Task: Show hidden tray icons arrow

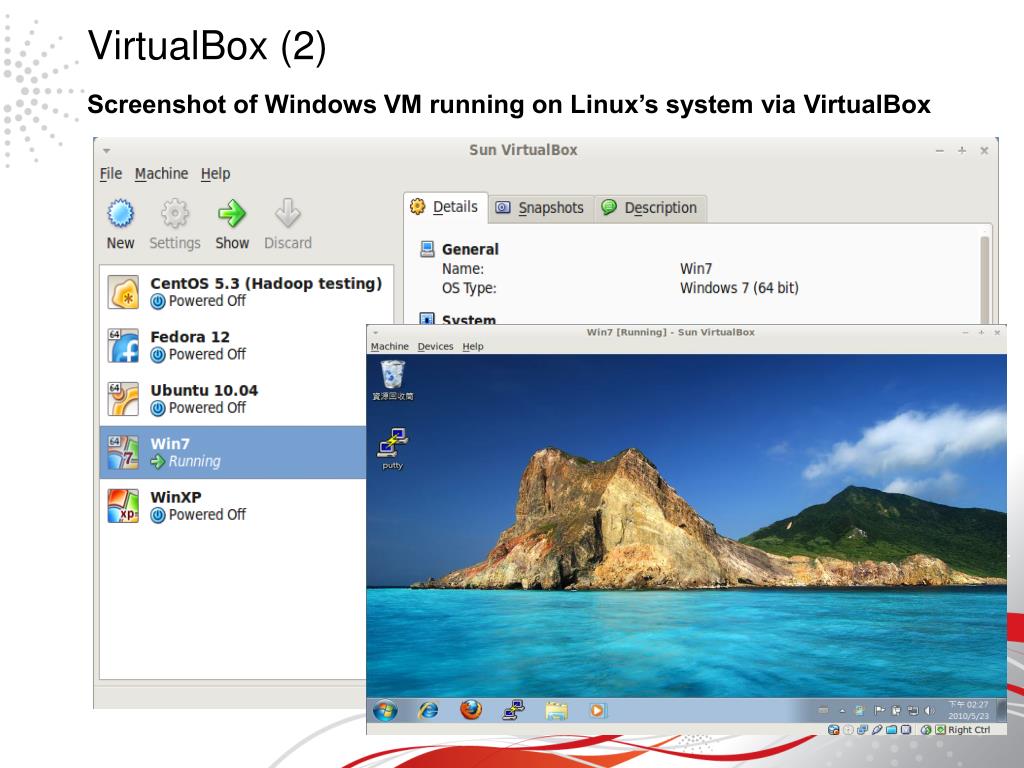Action: pos(842,711)
